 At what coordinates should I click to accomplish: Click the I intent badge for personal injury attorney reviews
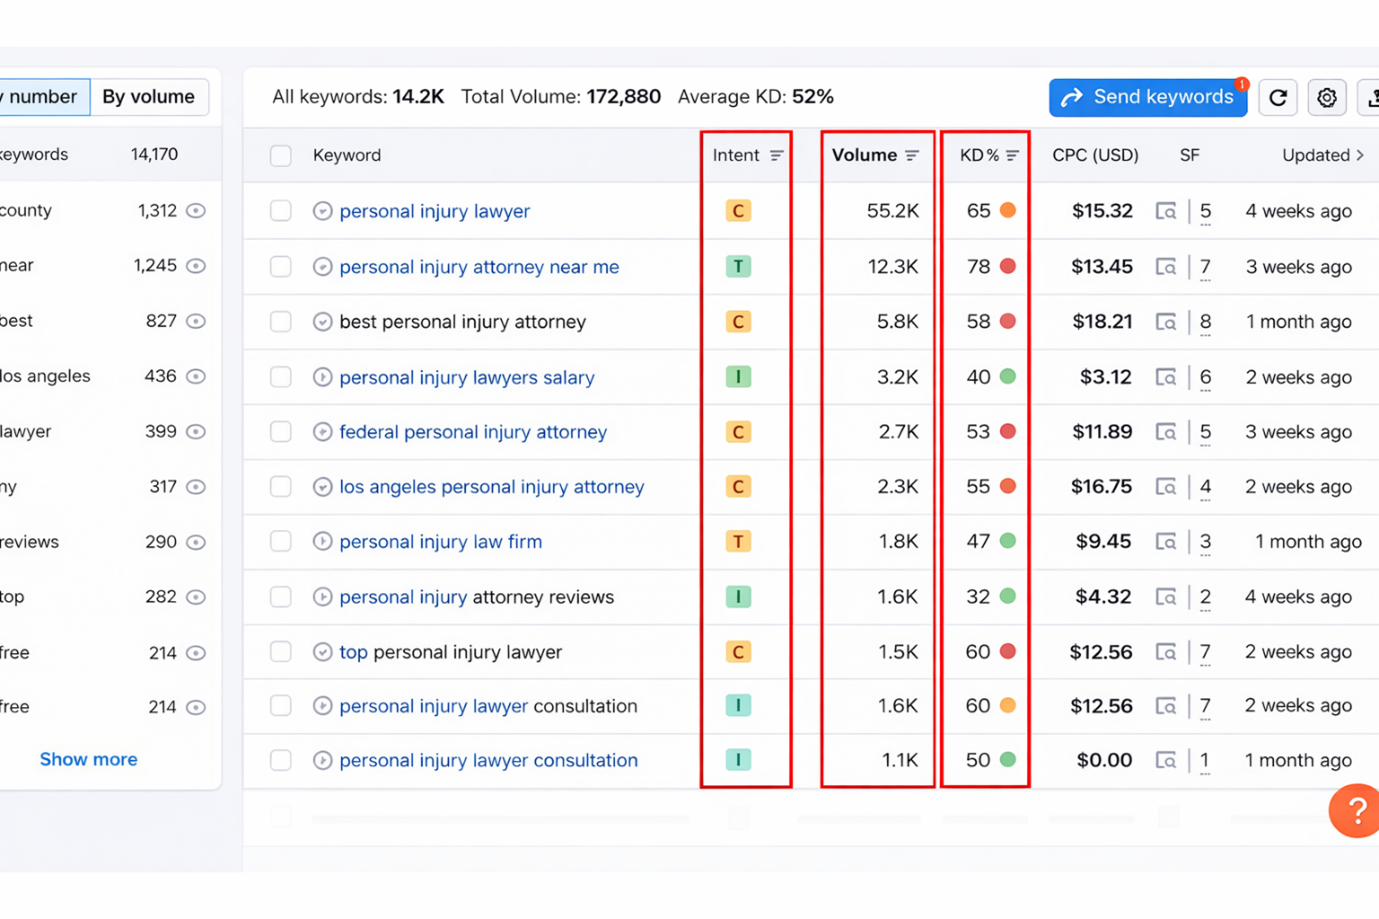[x=738, y=597]
